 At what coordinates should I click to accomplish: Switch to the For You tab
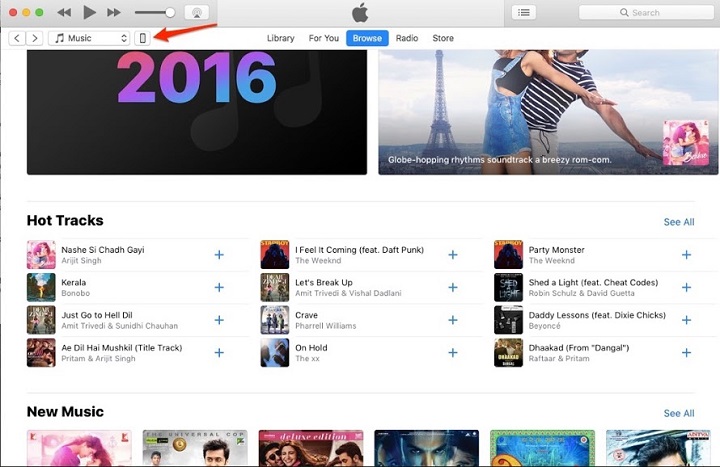[324, 38]
